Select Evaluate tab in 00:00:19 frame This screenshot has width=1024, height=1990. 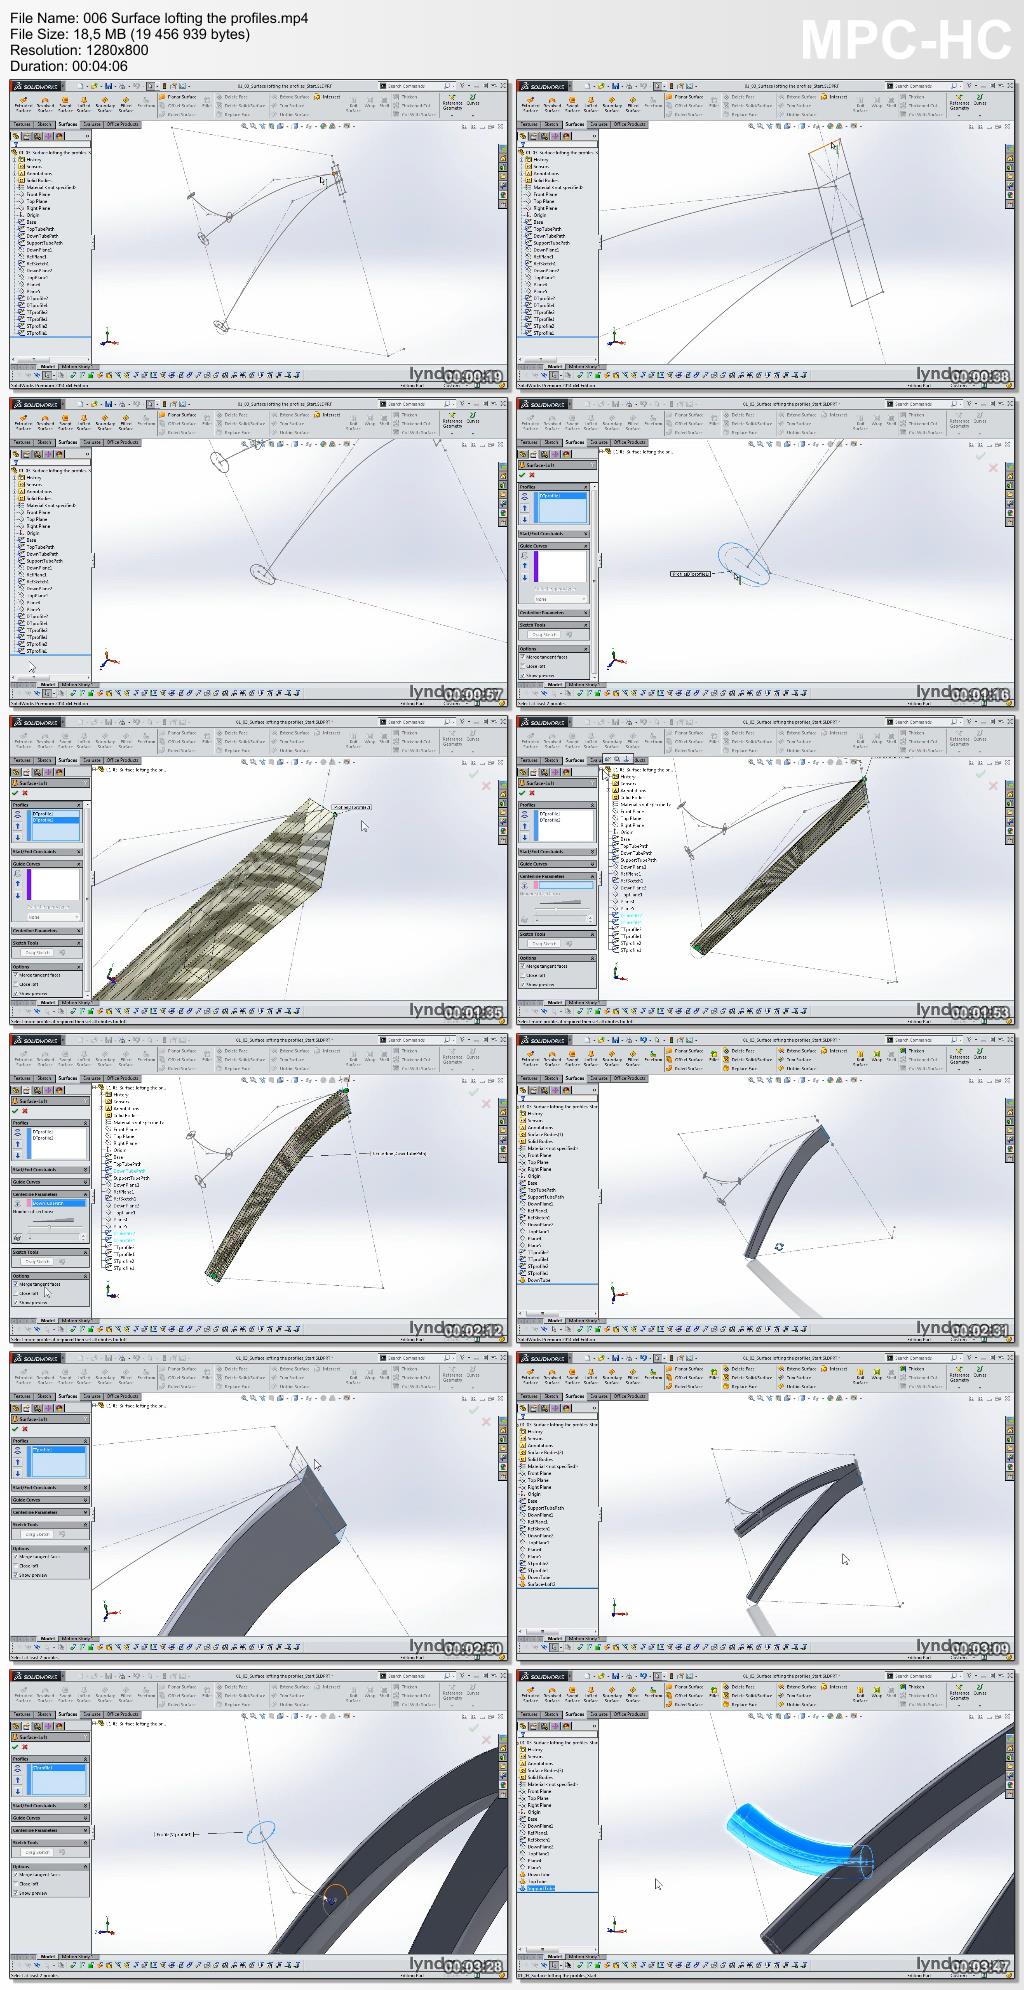pyautogui.click(x=92, y=124)
